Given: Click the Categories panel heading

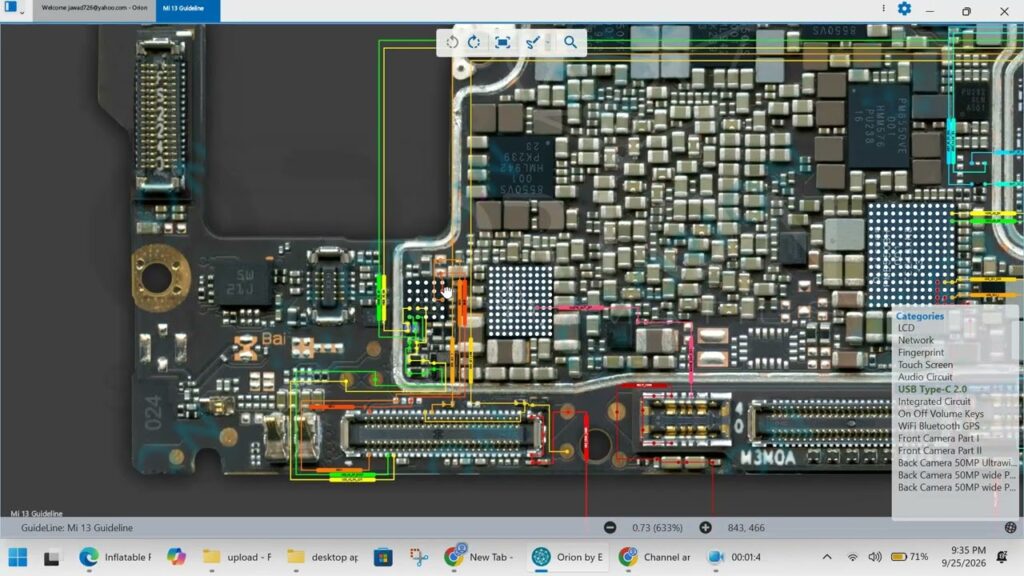Looking at the screenshot, I should (x=920, y=316).
